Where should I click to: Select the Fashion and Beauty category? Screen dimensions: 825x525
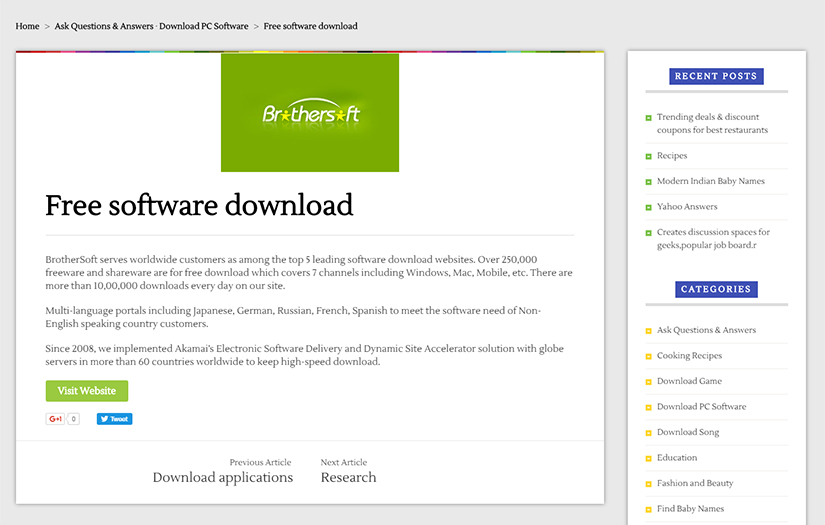coord(695,483)
